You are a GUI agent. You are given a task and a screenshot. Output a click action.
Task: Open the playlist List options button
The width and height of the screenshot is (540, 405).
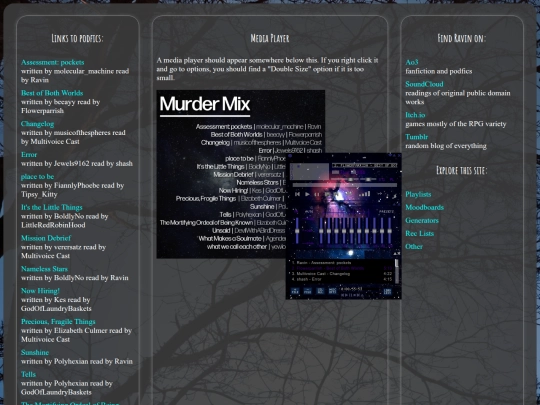[387, 292]
